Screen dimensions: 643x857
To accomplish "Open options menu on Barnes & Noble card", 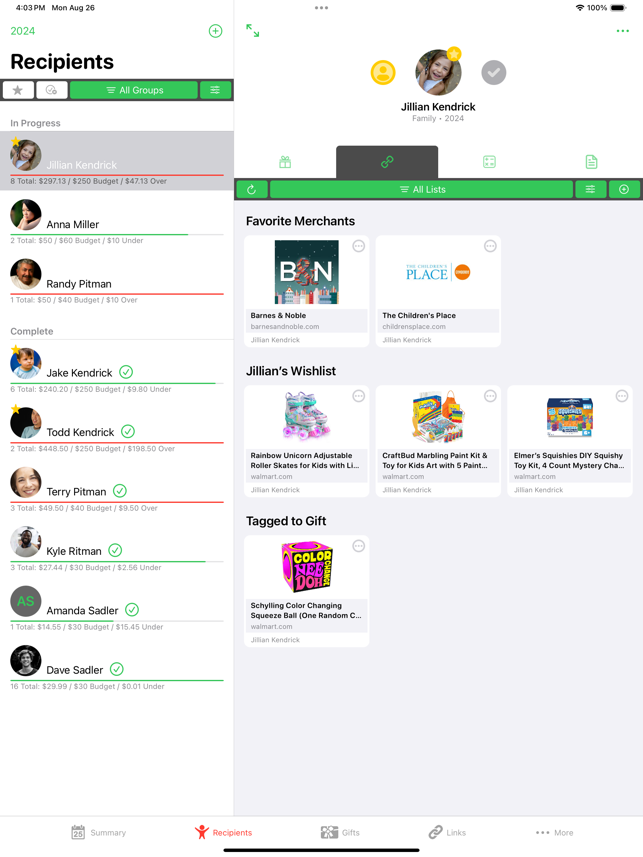I will click(359, 246).
